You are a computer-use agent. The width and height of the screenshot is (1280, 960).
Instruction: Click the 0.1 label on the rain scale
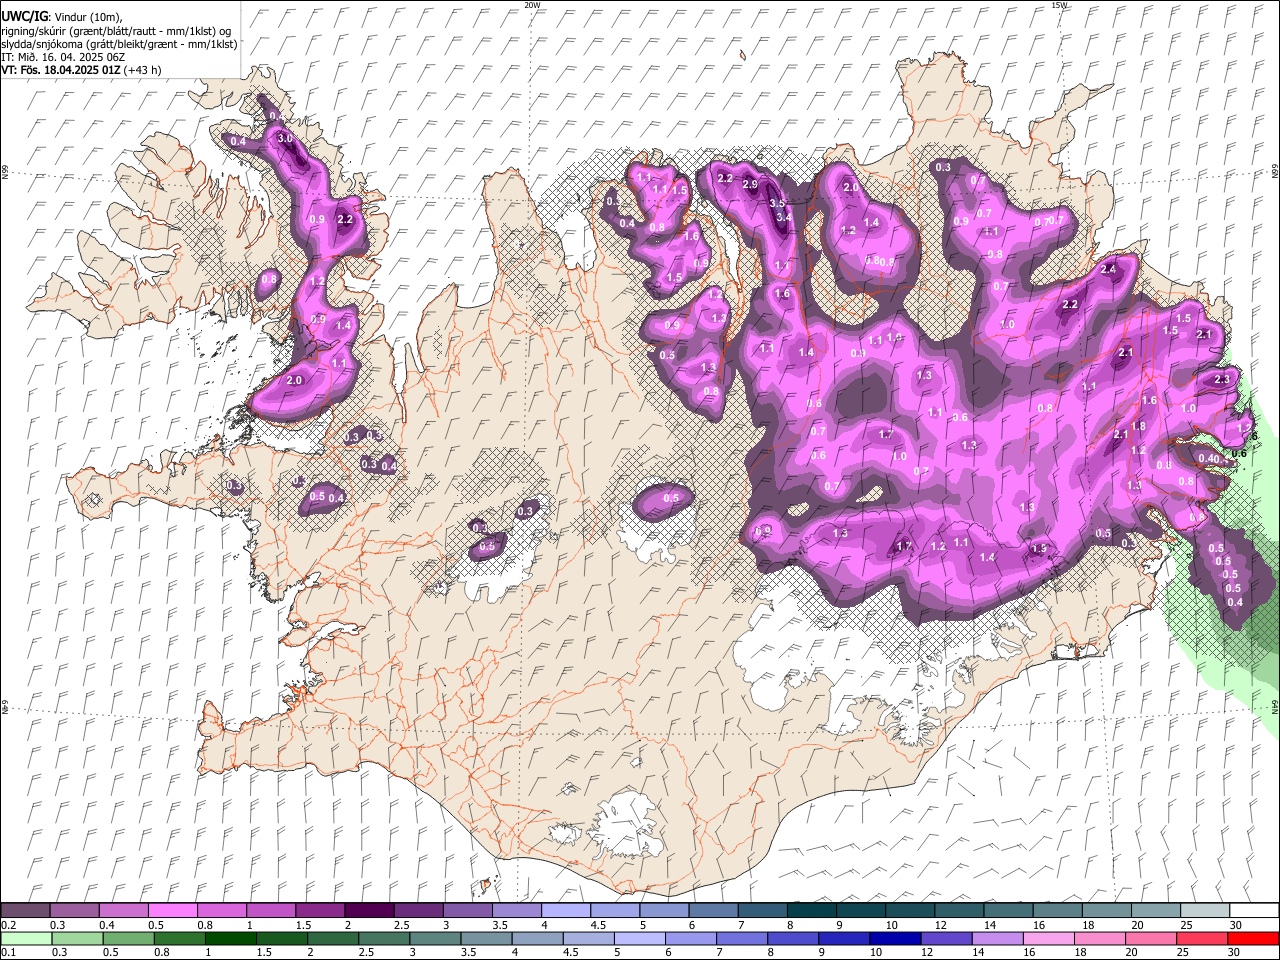click(x=9, y=953)
